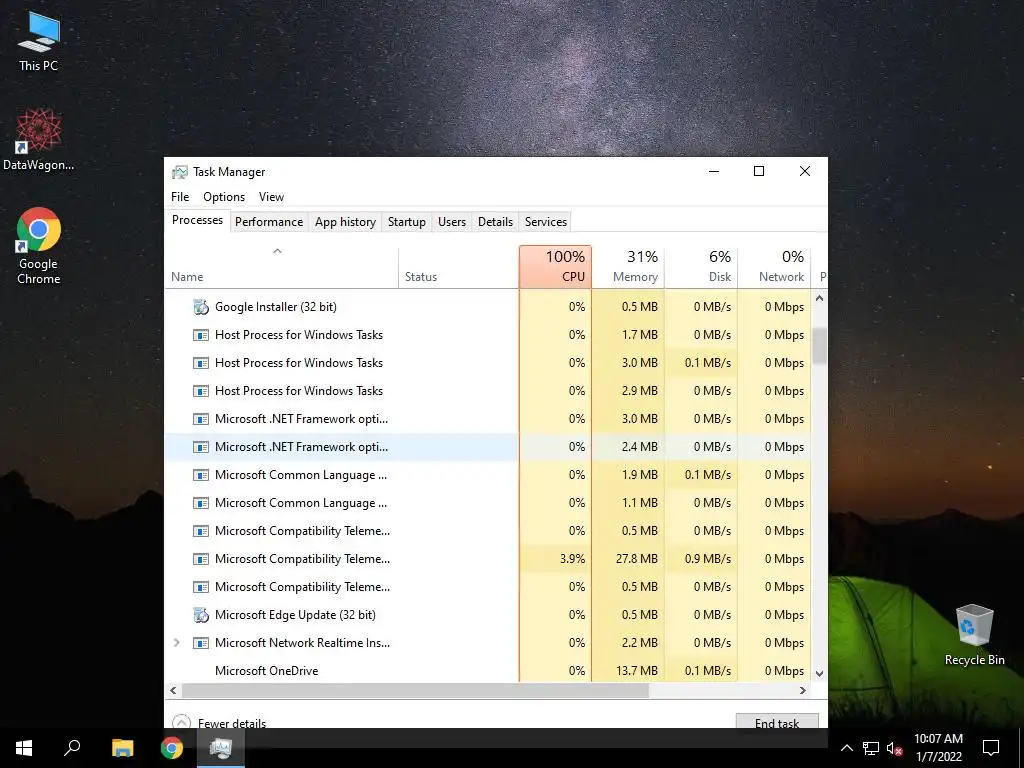Click the icon of 2.4 MB .NET Framework row
Screen dimensions: 1024x768
[x=201, y=447]
